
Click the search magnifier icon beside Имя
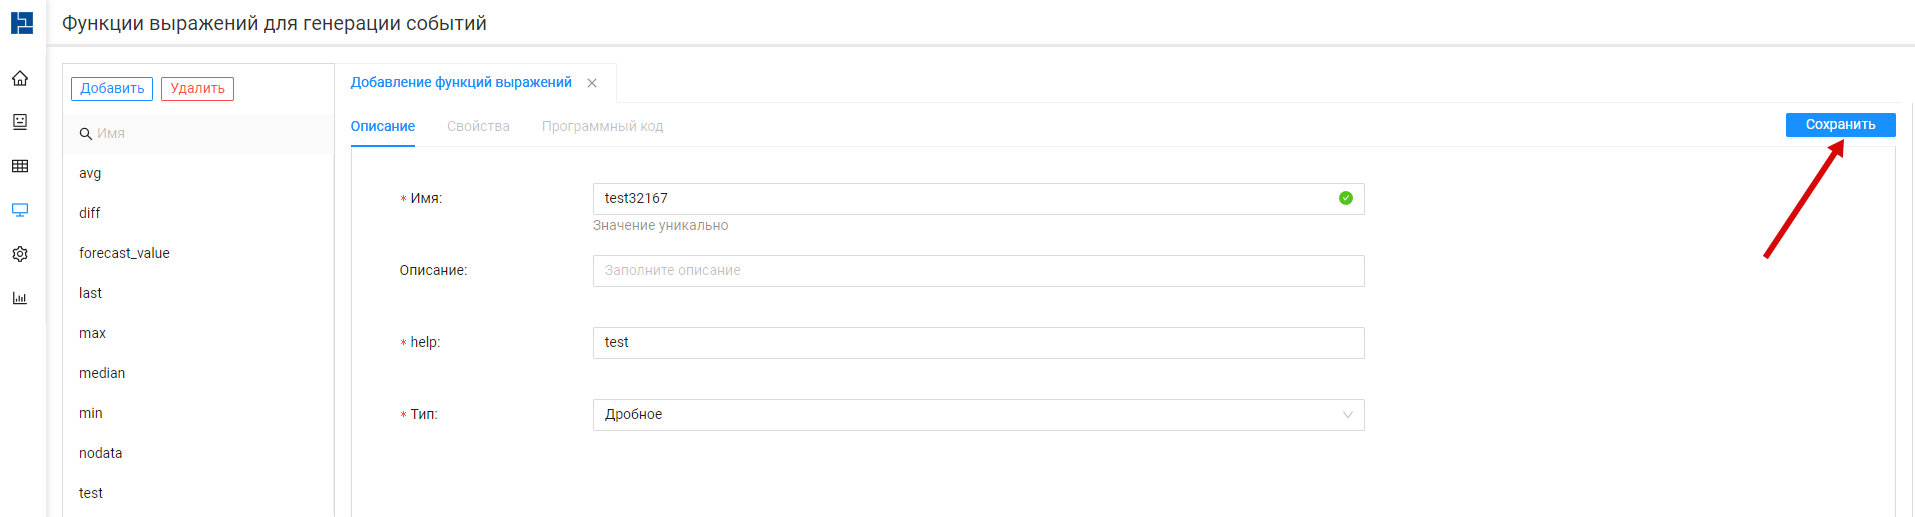(86, 134)
